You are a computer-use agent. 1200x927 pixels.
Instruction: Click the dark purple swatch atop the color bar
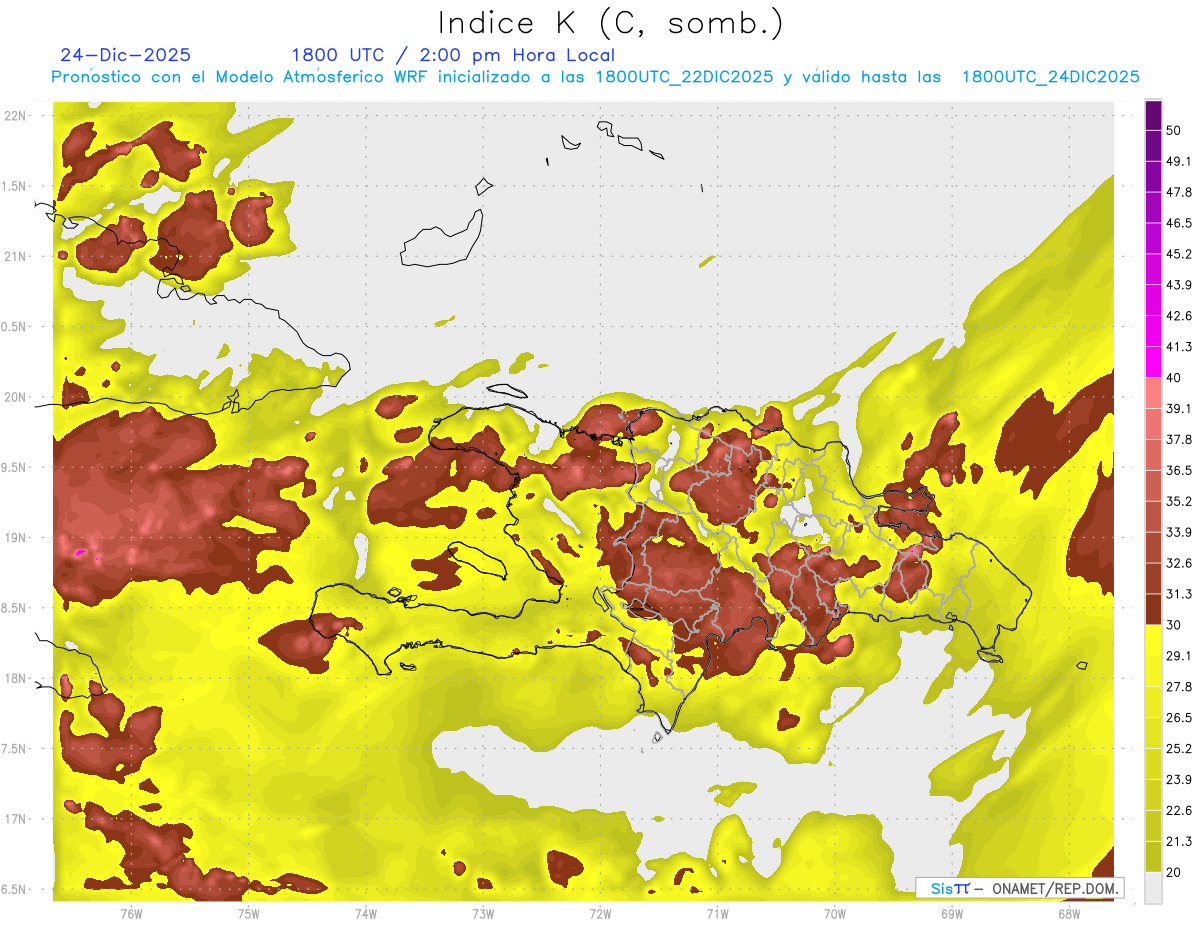pos(1153,116)
